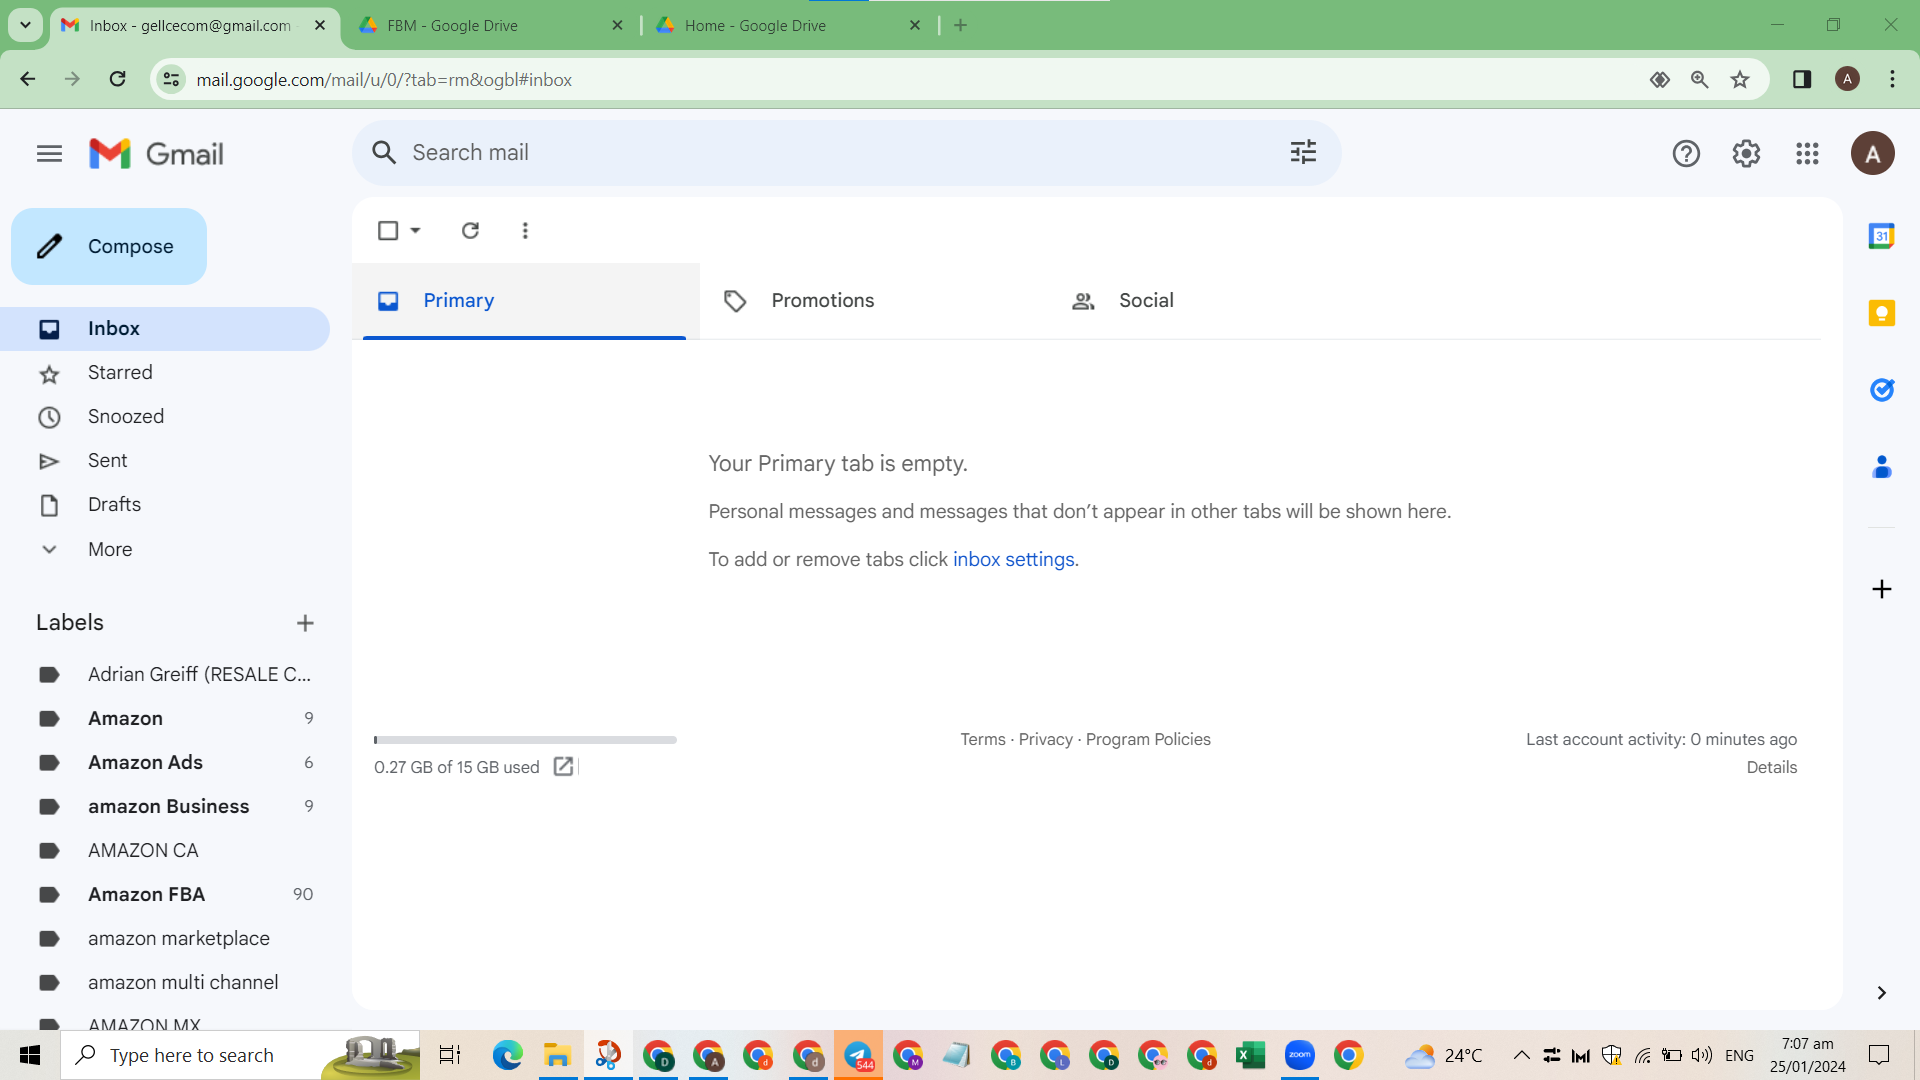The image size is (1920, 1080).
Task: Click the Gmail logo
Action: 156,154
